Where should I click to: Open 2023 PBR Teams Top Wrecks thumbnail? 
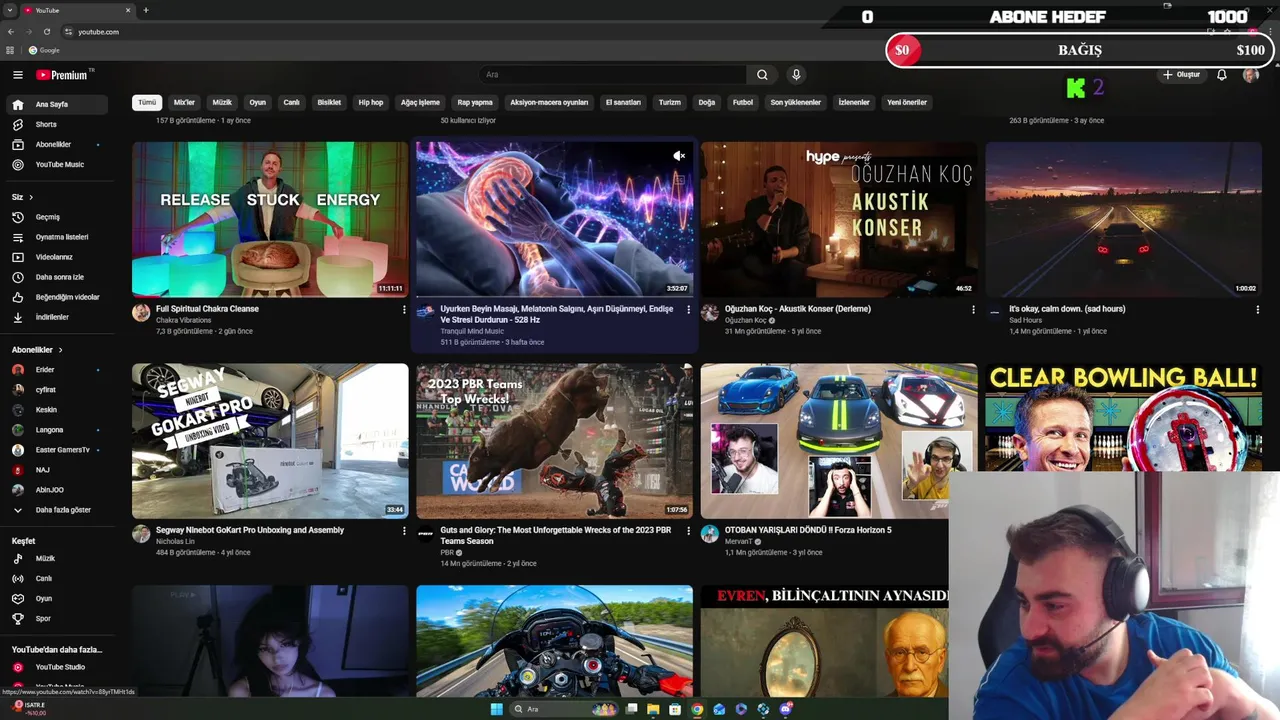[x=554, y=441]
